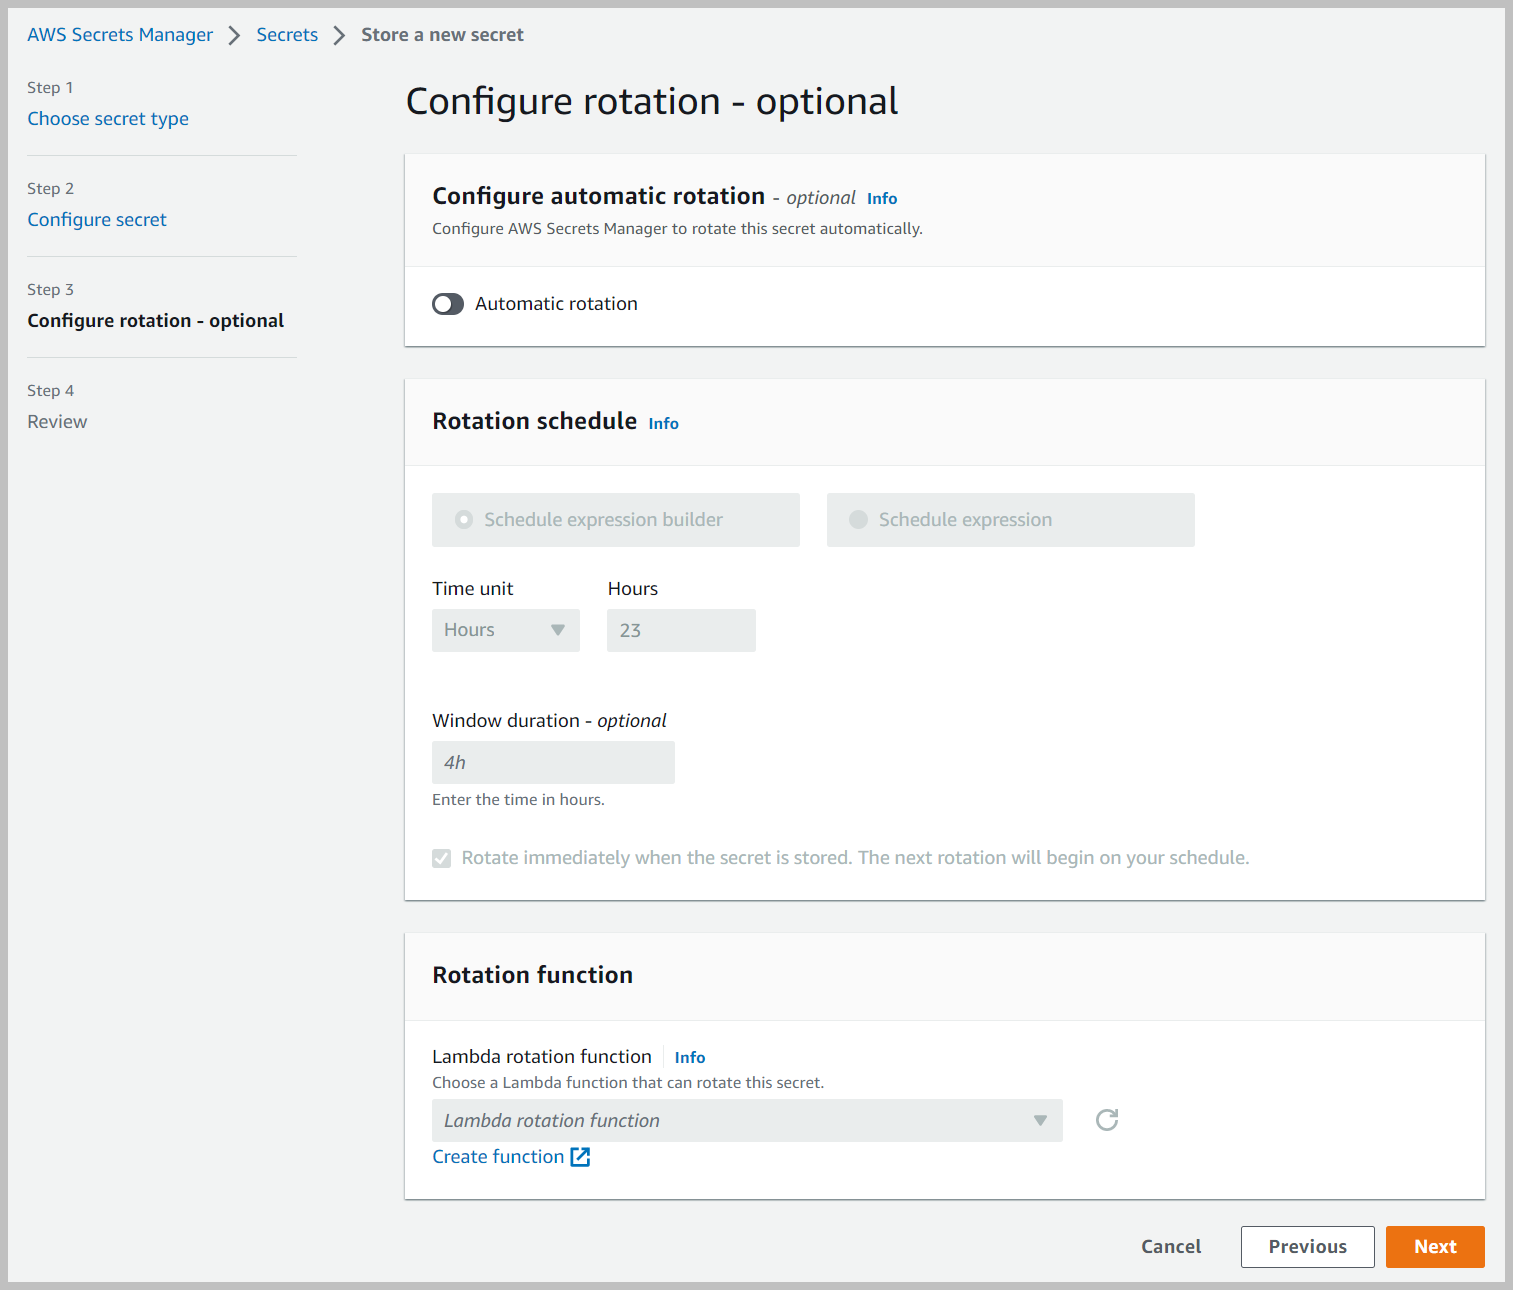
Task: Click the breadcrumb chevron after AWS Secrets Manager
Action: (235, 34)
